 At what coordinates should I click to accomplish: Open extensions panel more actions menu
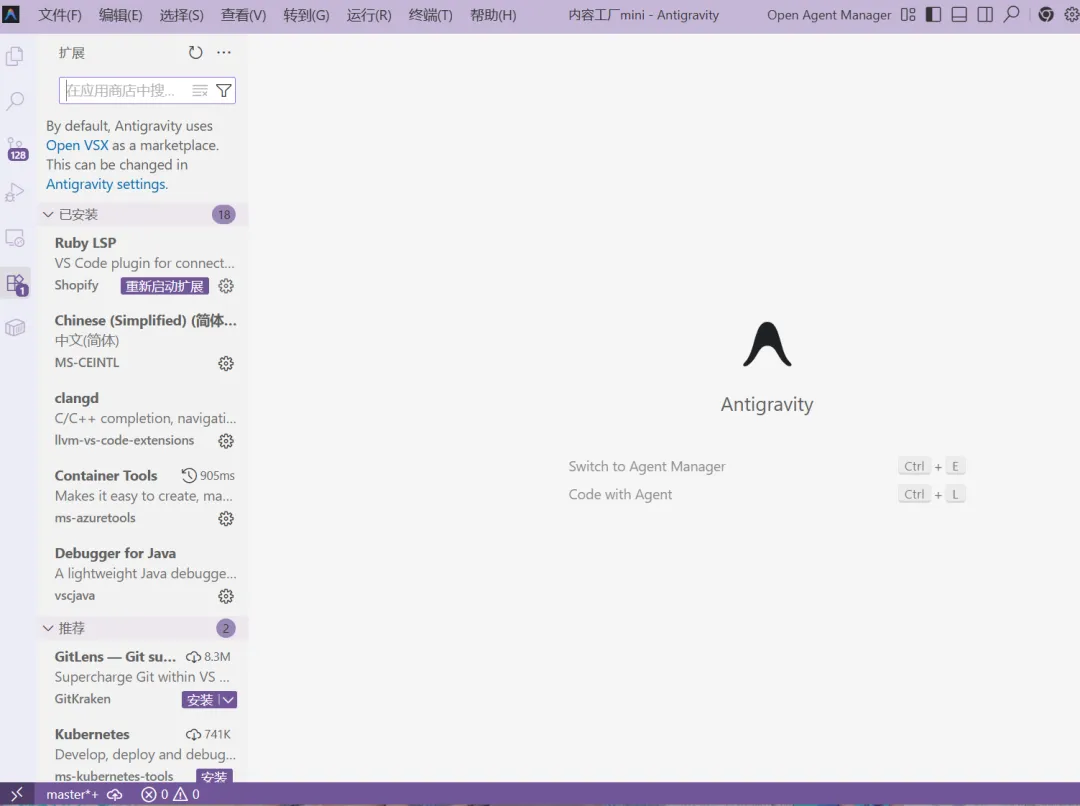point(224,52)
